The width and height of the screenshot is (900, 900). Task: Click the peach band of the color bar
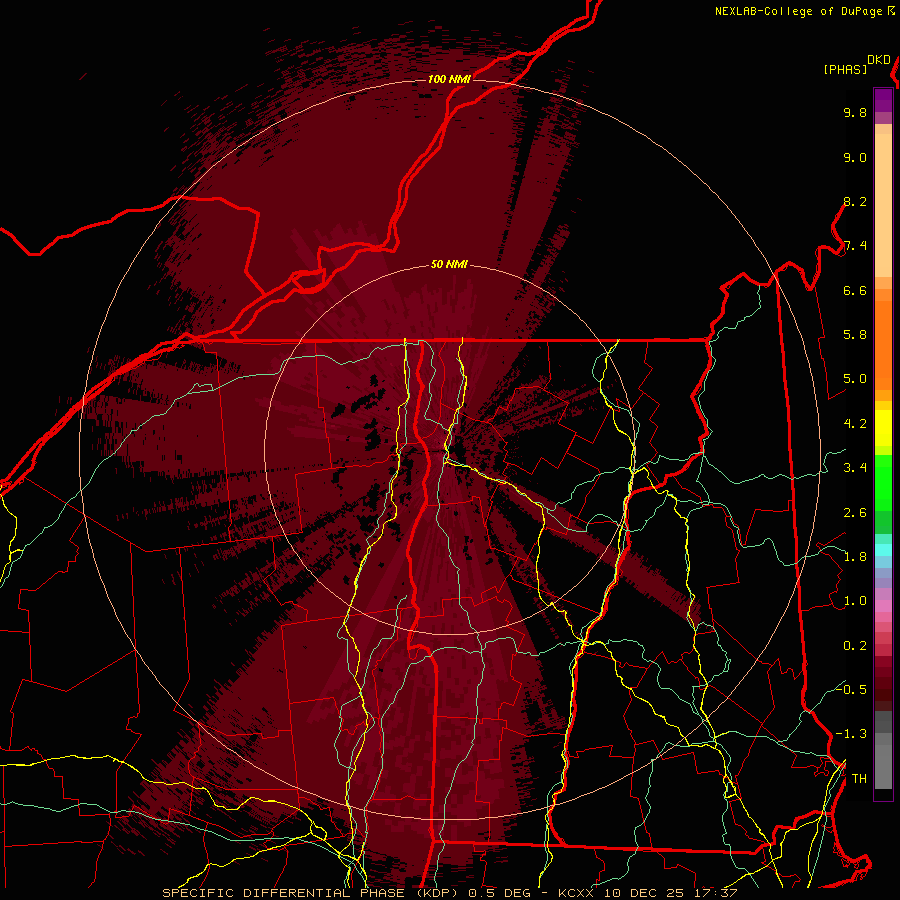[x=883, y=201]
